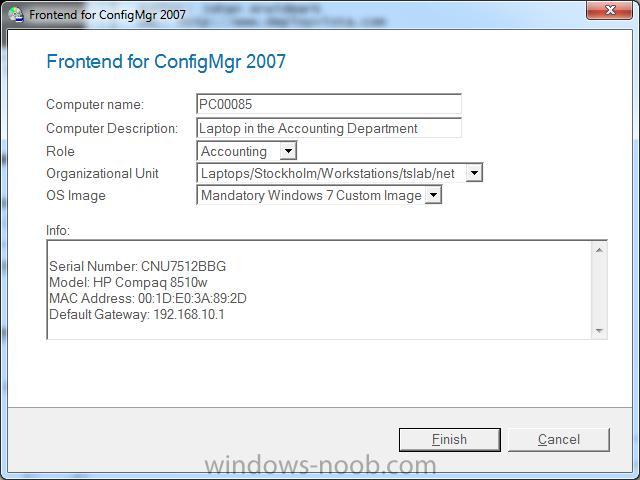Click the Computer Description label
Image resolution: width=640 pixels, height=480 pixels.
pos(112,128)
